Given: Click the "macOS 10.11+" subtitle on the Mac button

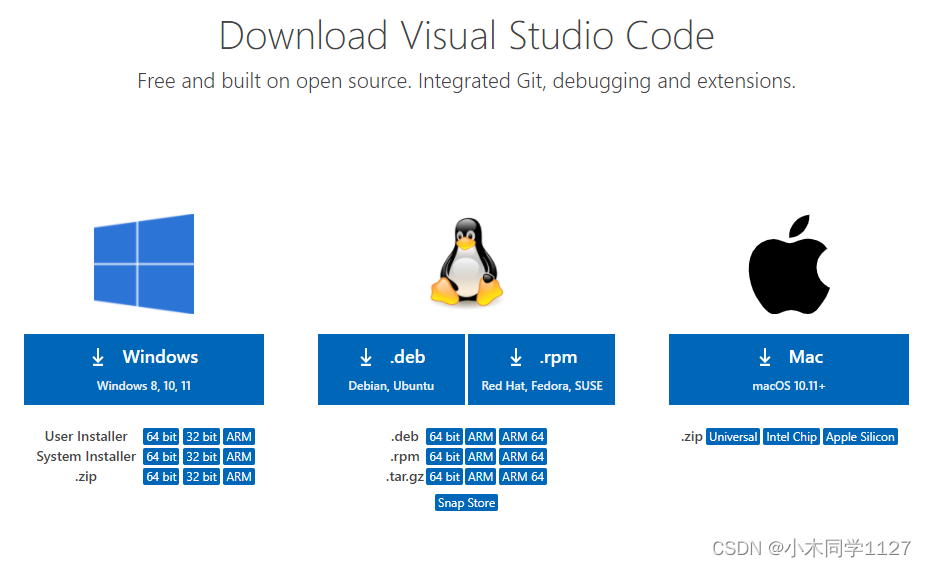Looking at the screenshot, I should (x=789, y=386).
